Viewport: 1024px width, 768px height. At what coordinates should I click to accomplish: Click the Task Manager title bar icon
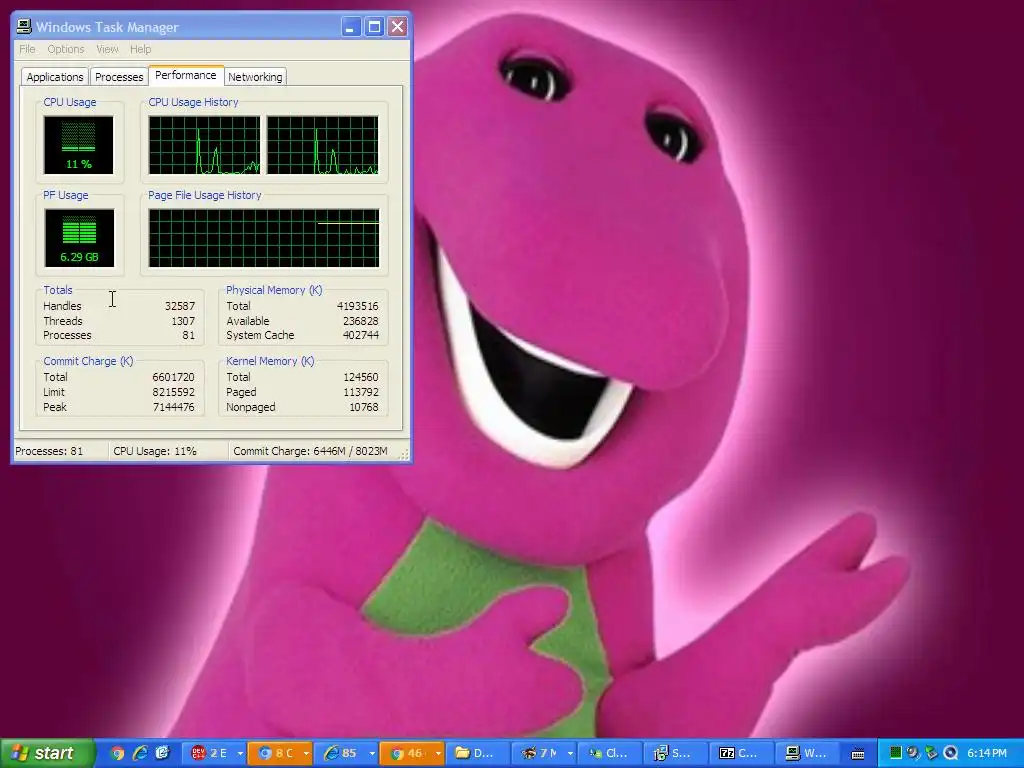[x=24, y=27]
